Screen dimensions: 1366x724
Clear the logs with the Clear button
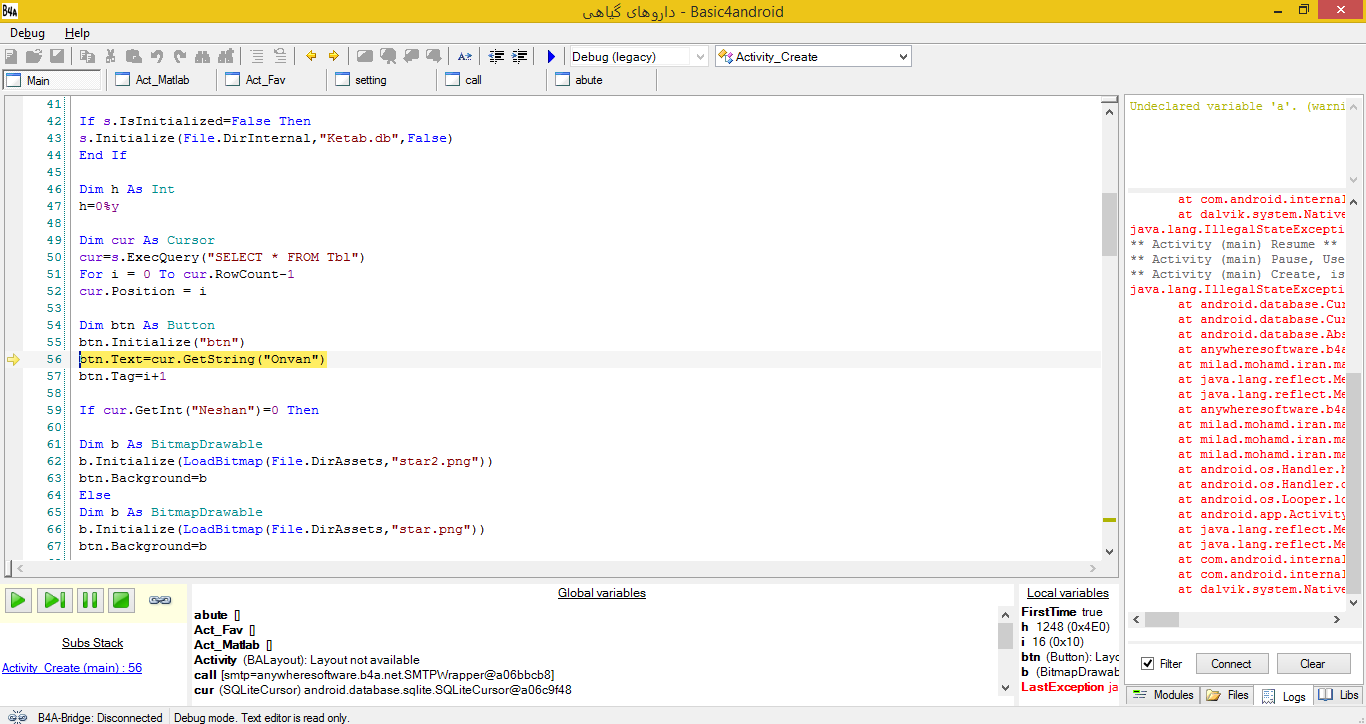pyautogui.click(x=1312, y=664)
